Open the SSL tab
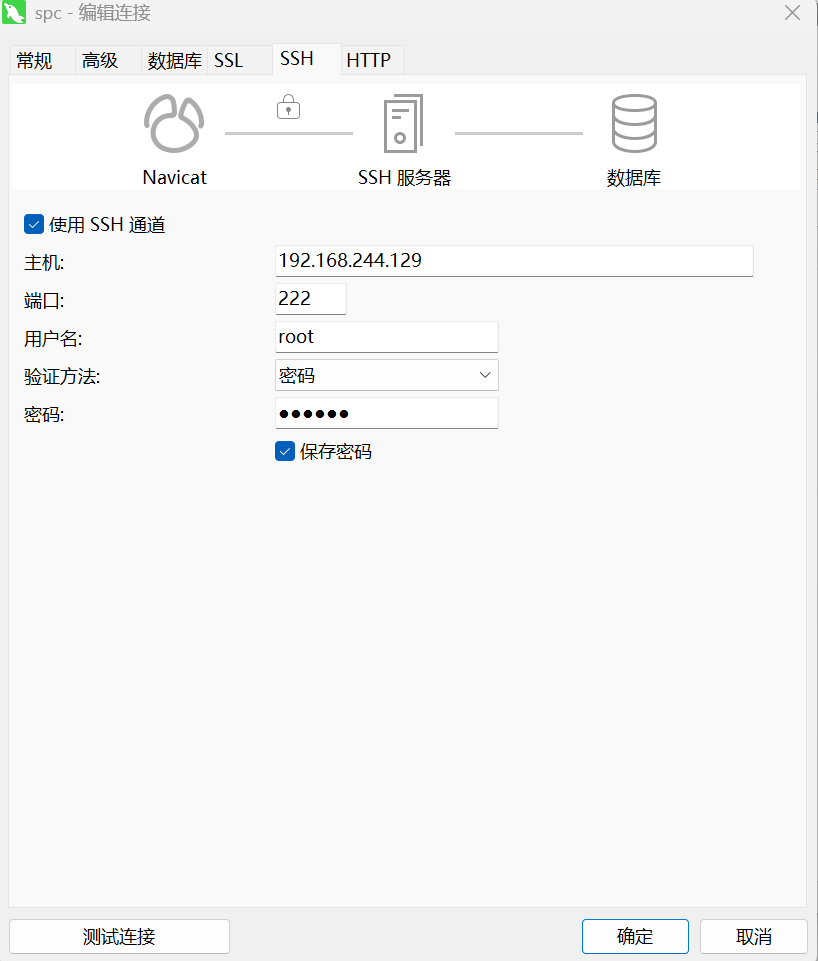Viewport: 818px width, 961px height. pos(229,61)
